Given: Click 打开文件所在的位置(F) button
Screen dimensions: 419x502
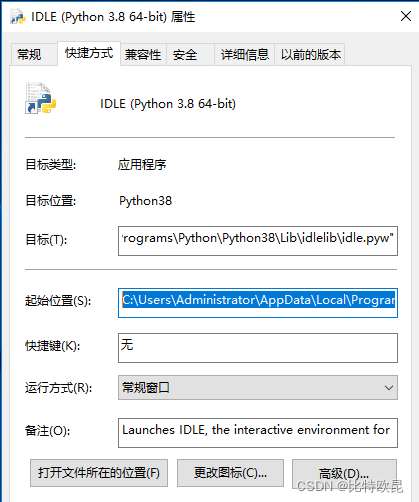Looking at the screenshot, I should [99, 473].
